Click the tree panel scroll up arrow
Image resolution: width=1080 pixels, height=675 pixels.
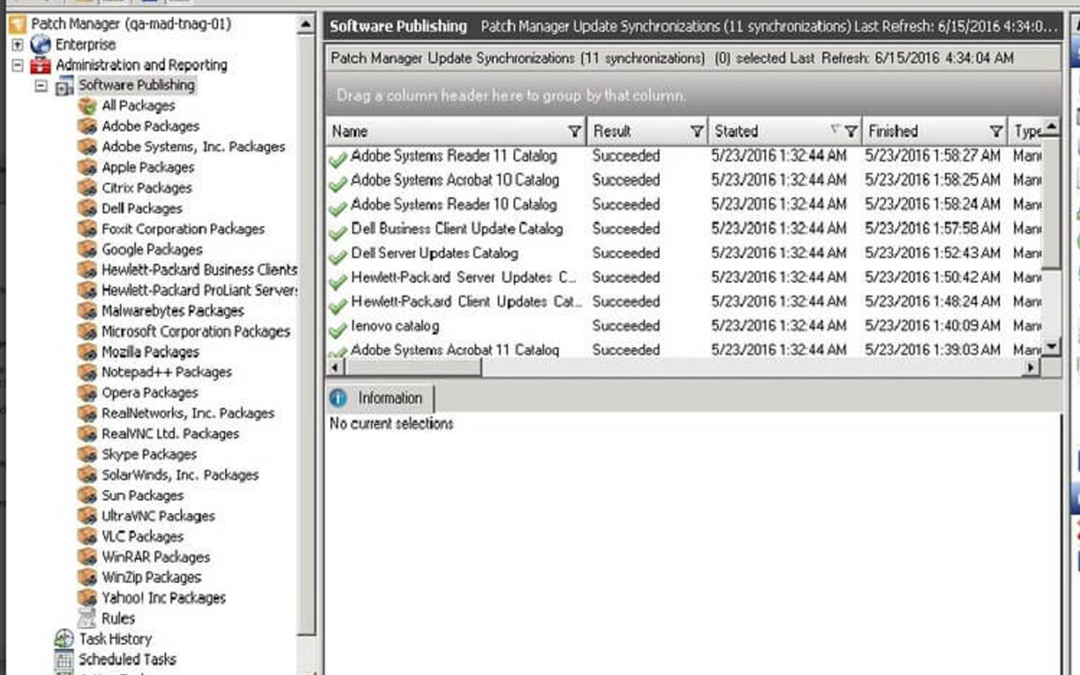click(306, 24)
